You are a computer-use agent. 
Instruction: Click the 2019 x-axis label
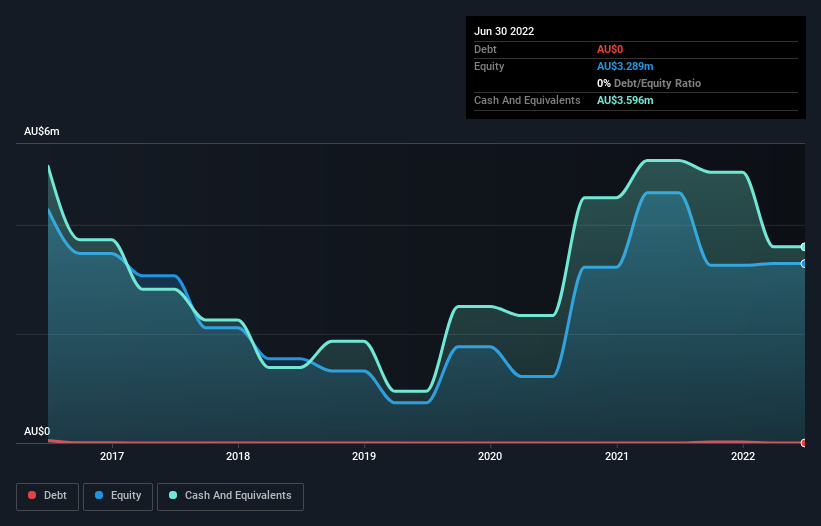(364, 456)
